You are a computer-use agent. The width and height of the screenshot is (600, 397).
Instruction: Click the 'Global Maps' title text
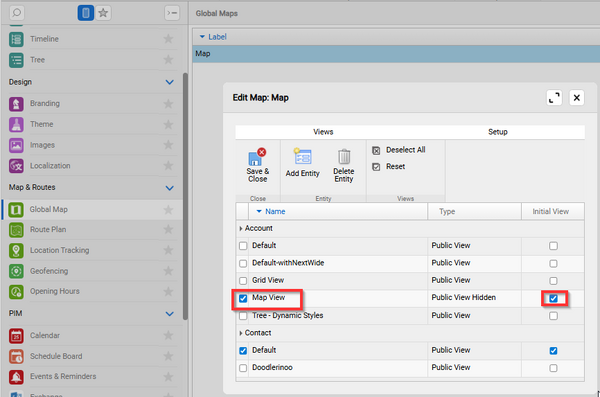click(x=217, y=13)
